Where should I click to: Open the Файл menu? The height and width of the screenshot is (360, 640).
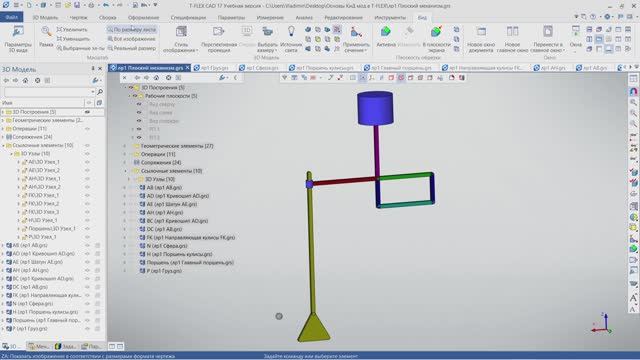(x=11, y=17)
